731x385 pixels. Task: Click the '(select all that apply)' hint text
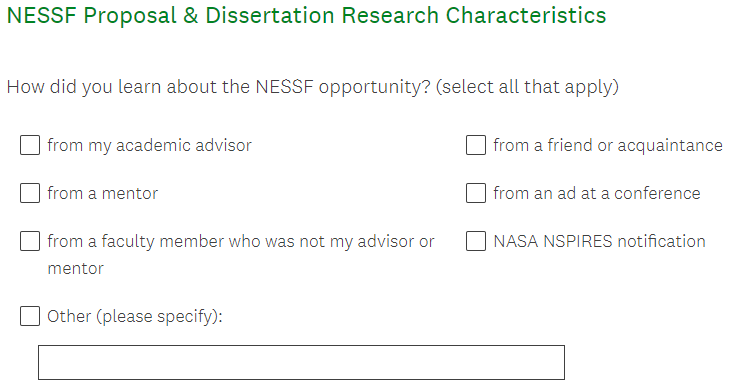pyautogui.click(x=527, y=87)
